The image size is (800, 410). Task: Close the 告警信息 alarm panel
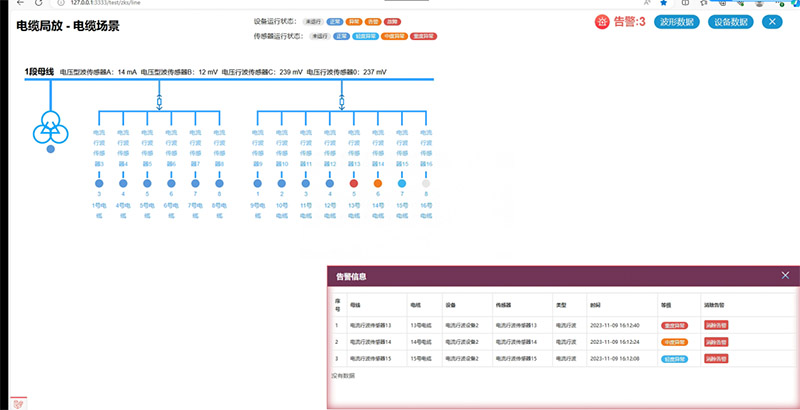pos(785,276)
